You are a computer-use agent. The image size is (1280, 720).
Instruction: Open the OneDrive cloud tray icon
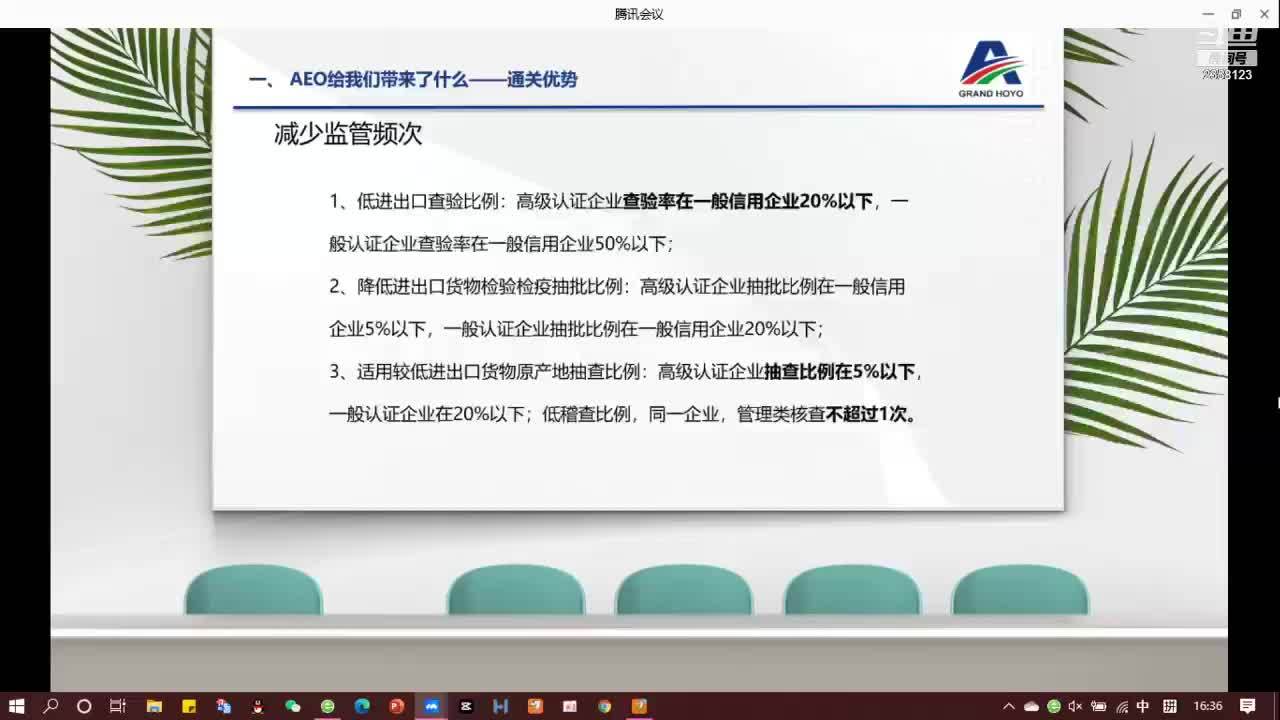coord(1031,706)
